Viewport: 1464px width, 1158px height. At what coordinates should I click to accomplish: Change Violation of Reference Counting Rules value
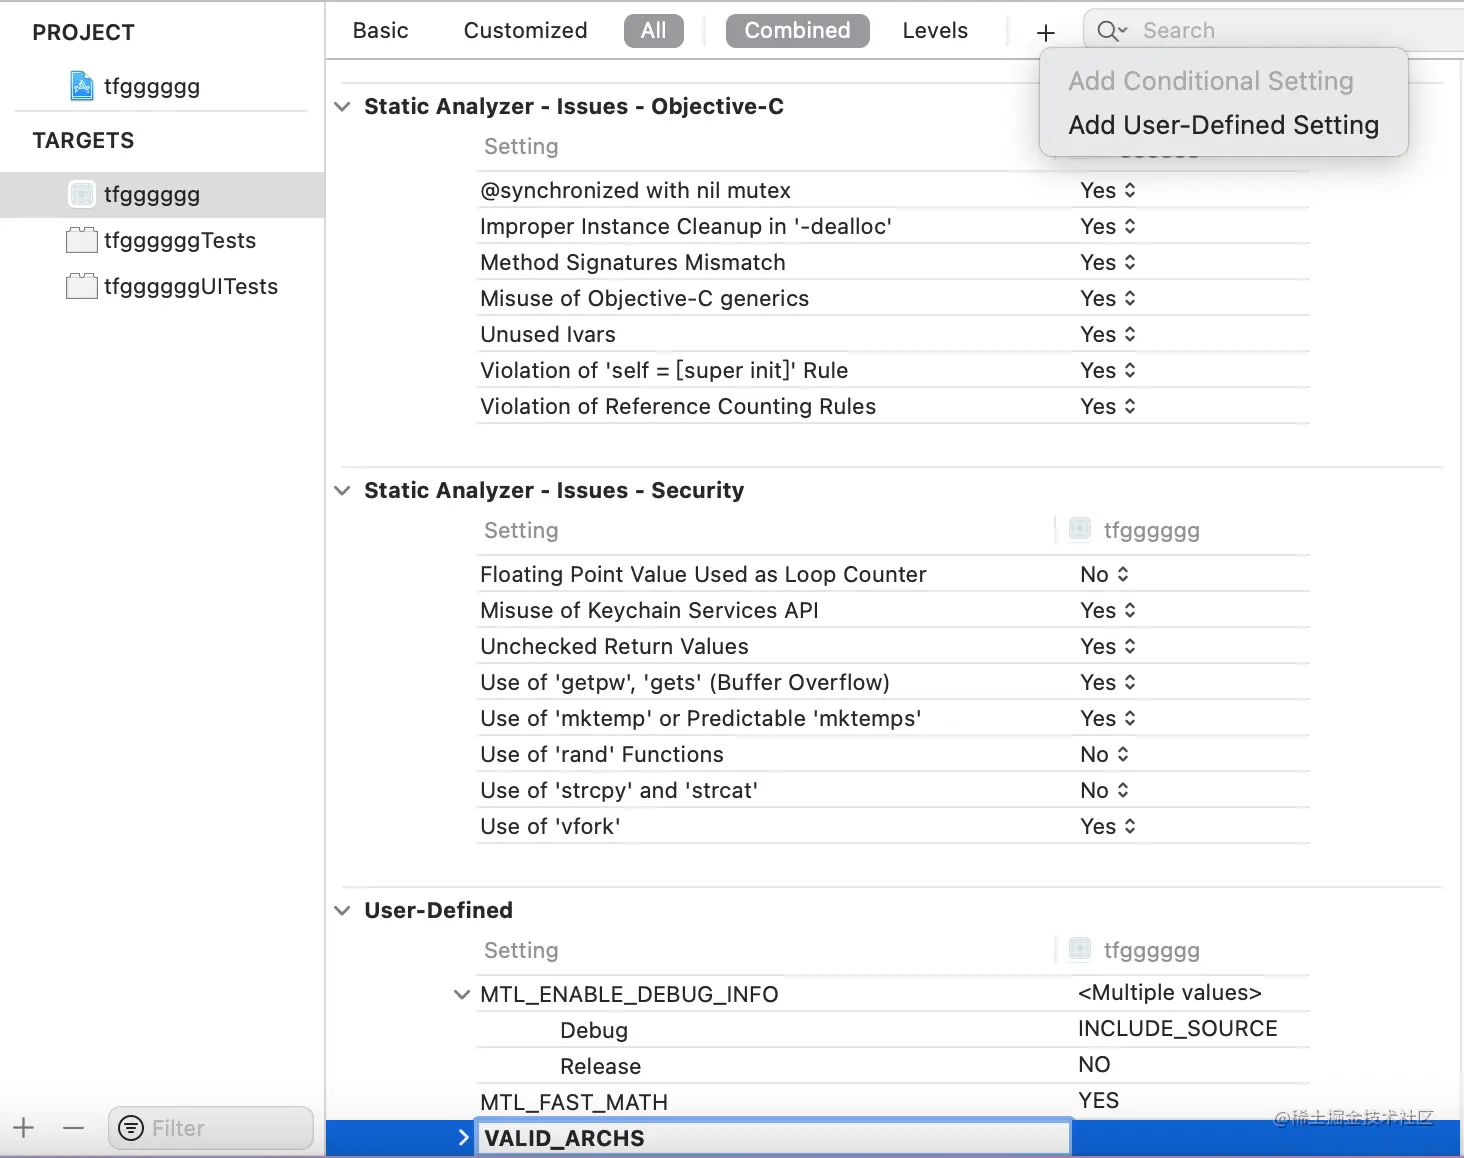coord(1108,406)
